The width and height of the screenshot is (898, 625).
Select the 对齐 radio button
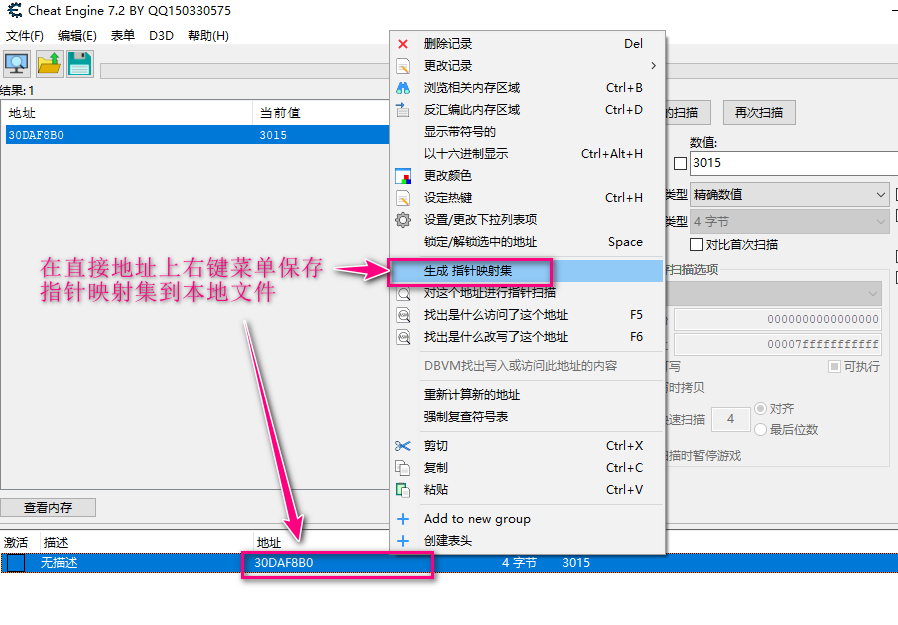click(x=761, y=408)
